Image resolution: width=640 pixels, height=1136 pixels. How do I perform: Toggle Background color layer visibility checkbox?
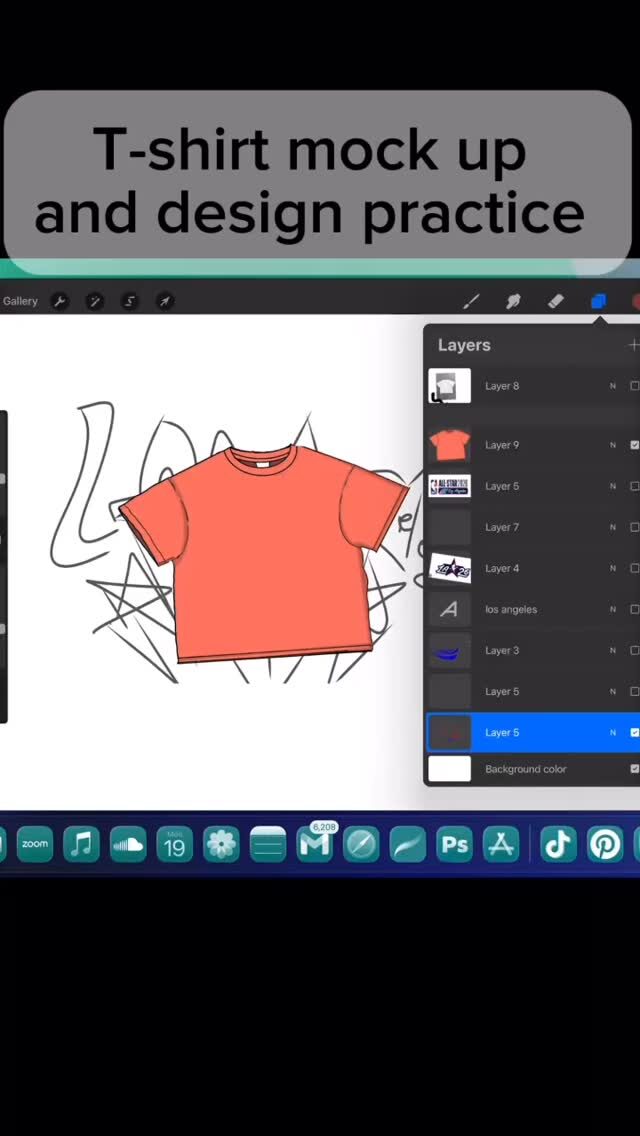(x=634, y=769)
